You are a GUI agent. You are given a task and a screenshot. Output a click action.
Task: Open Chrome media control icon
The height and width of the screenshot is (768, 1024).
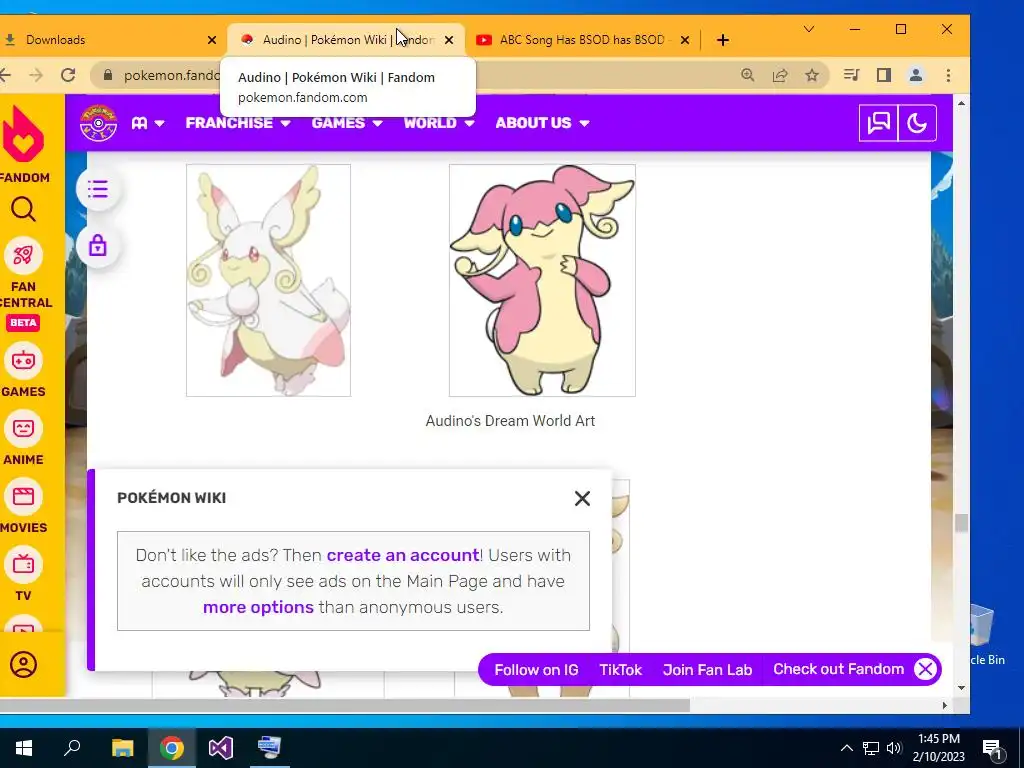[x=851, y=75]
